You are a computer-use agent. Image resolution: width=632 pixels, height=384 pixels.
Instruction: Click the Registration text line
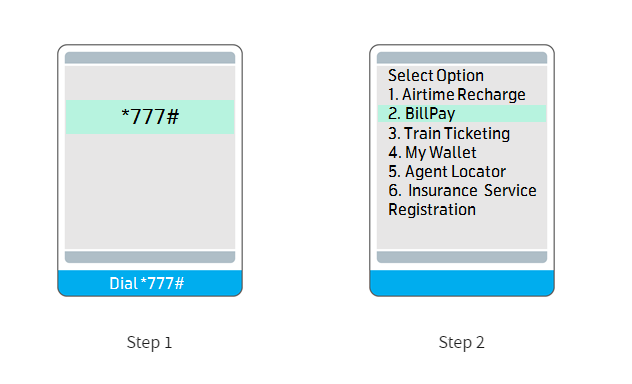click(x=432, y=210)
